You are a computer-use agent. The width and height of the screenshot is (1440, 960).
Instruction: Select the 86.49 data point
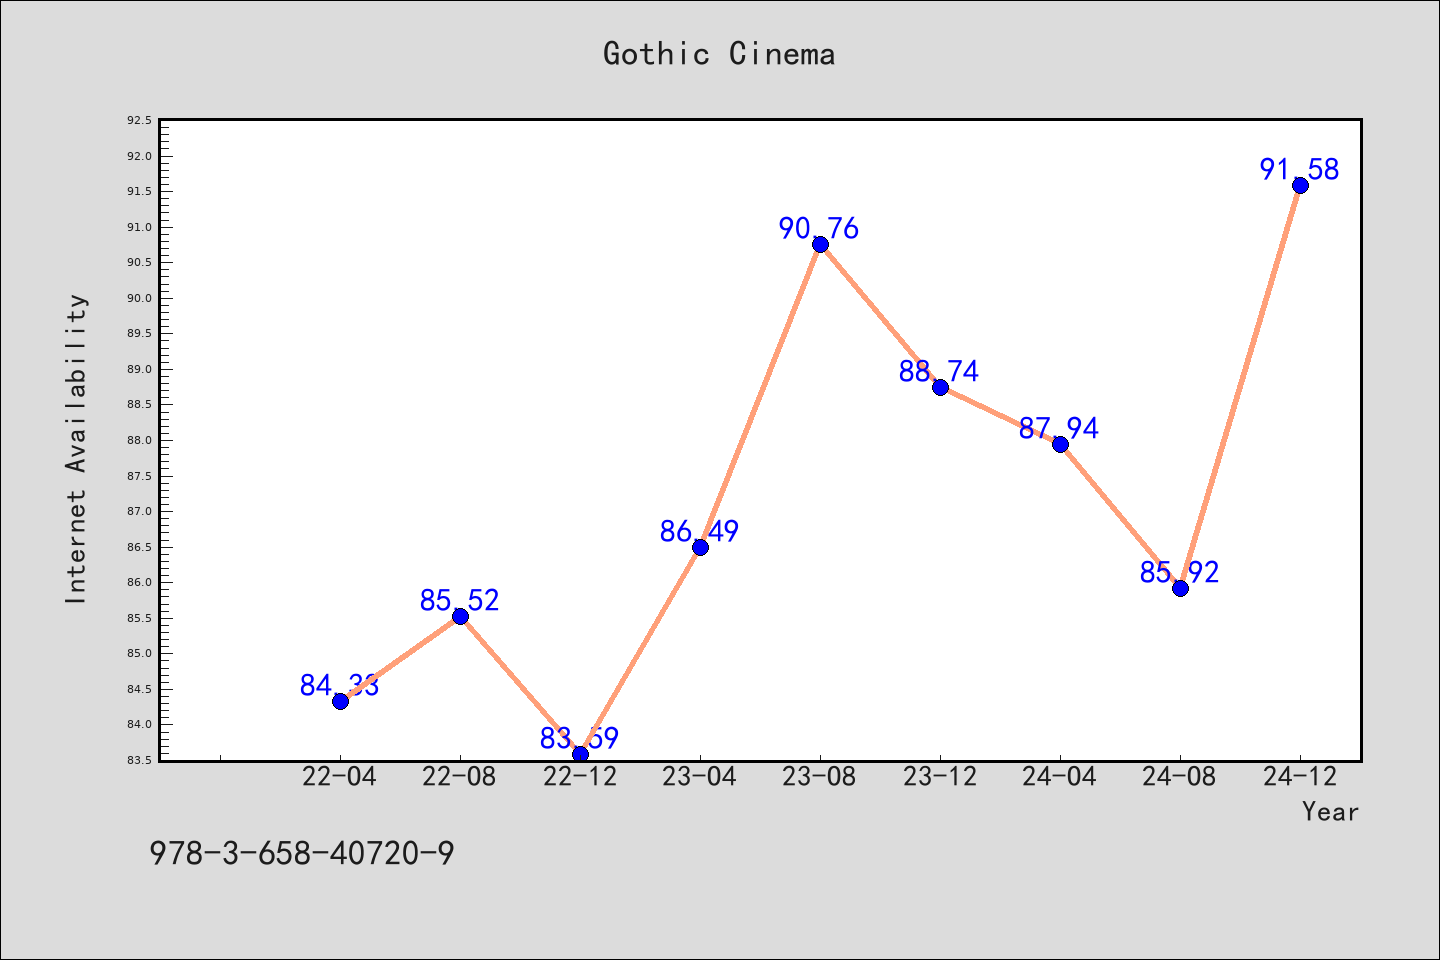[x=700, y=547]
